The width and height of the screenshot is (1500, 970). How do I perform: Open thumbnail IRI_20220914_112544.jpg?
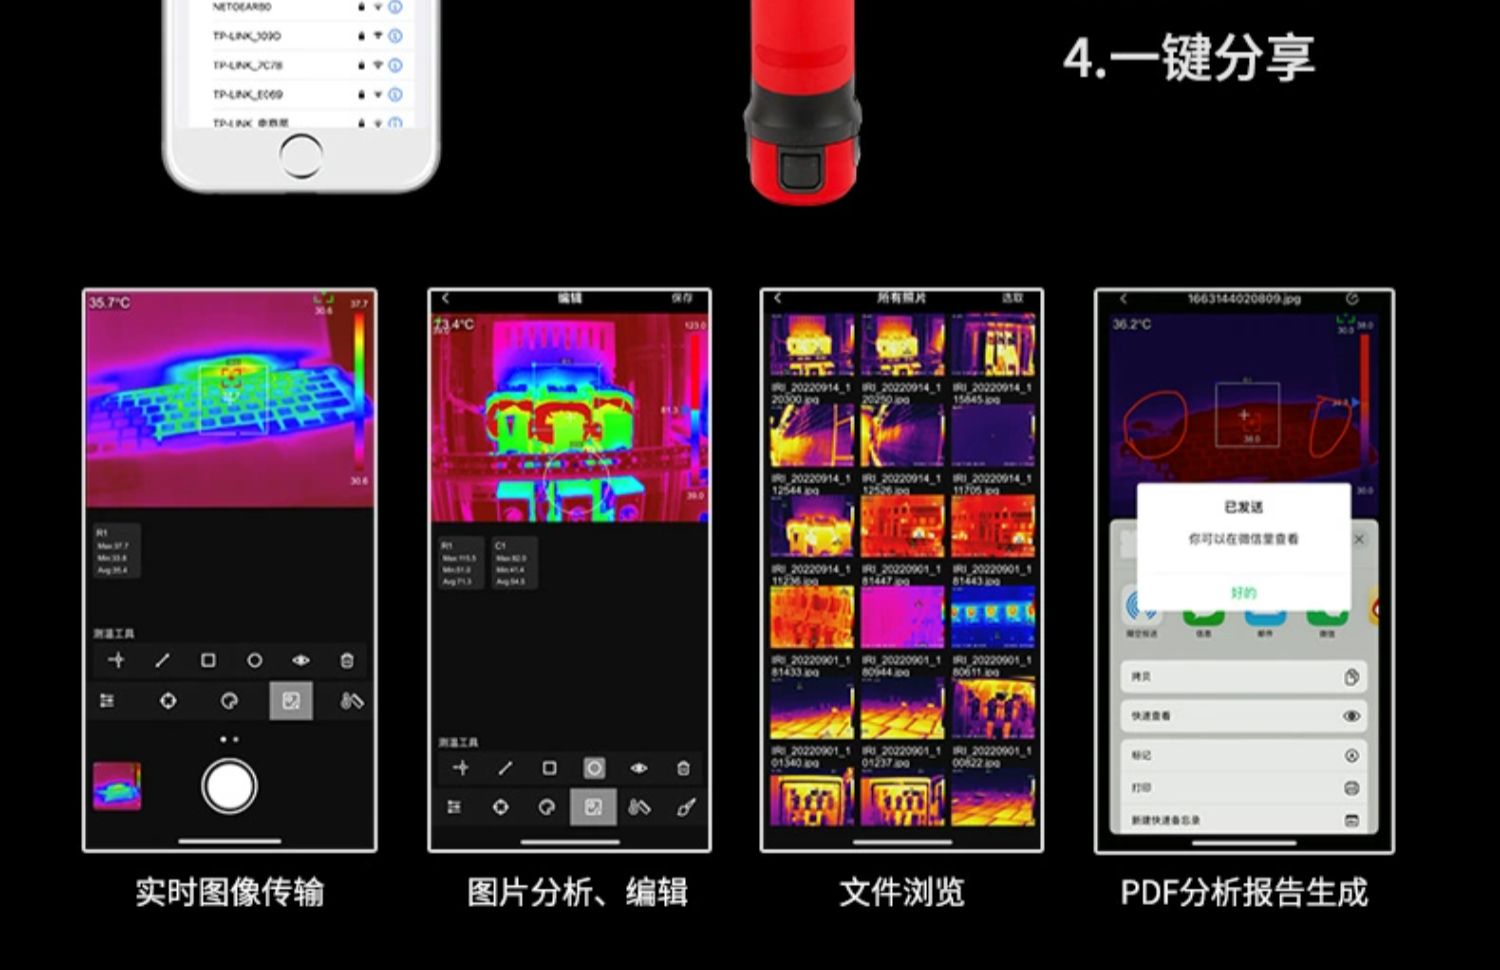tap(812, 436)
